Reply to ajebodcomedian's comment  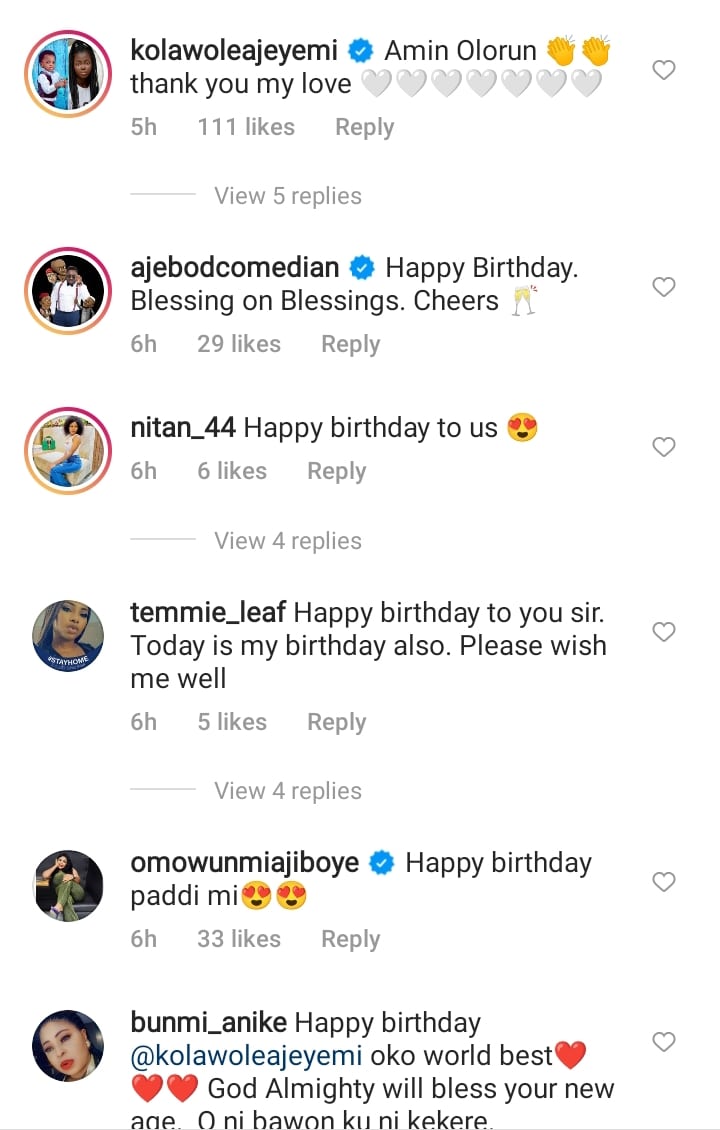[x=350, y=344]
